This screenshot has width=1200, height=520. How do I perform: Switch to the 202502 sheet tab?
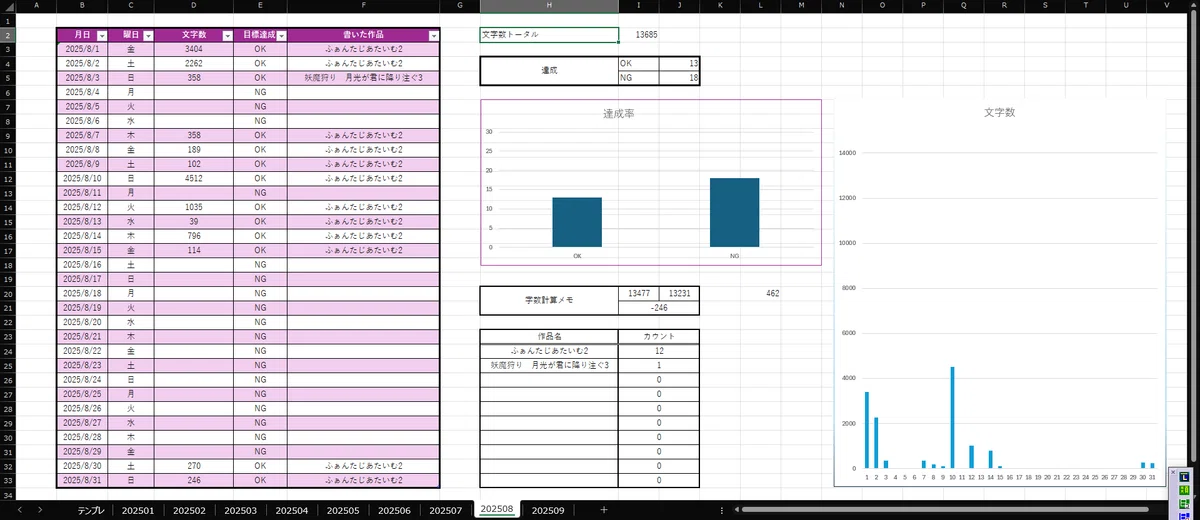[x=189, y=510]
